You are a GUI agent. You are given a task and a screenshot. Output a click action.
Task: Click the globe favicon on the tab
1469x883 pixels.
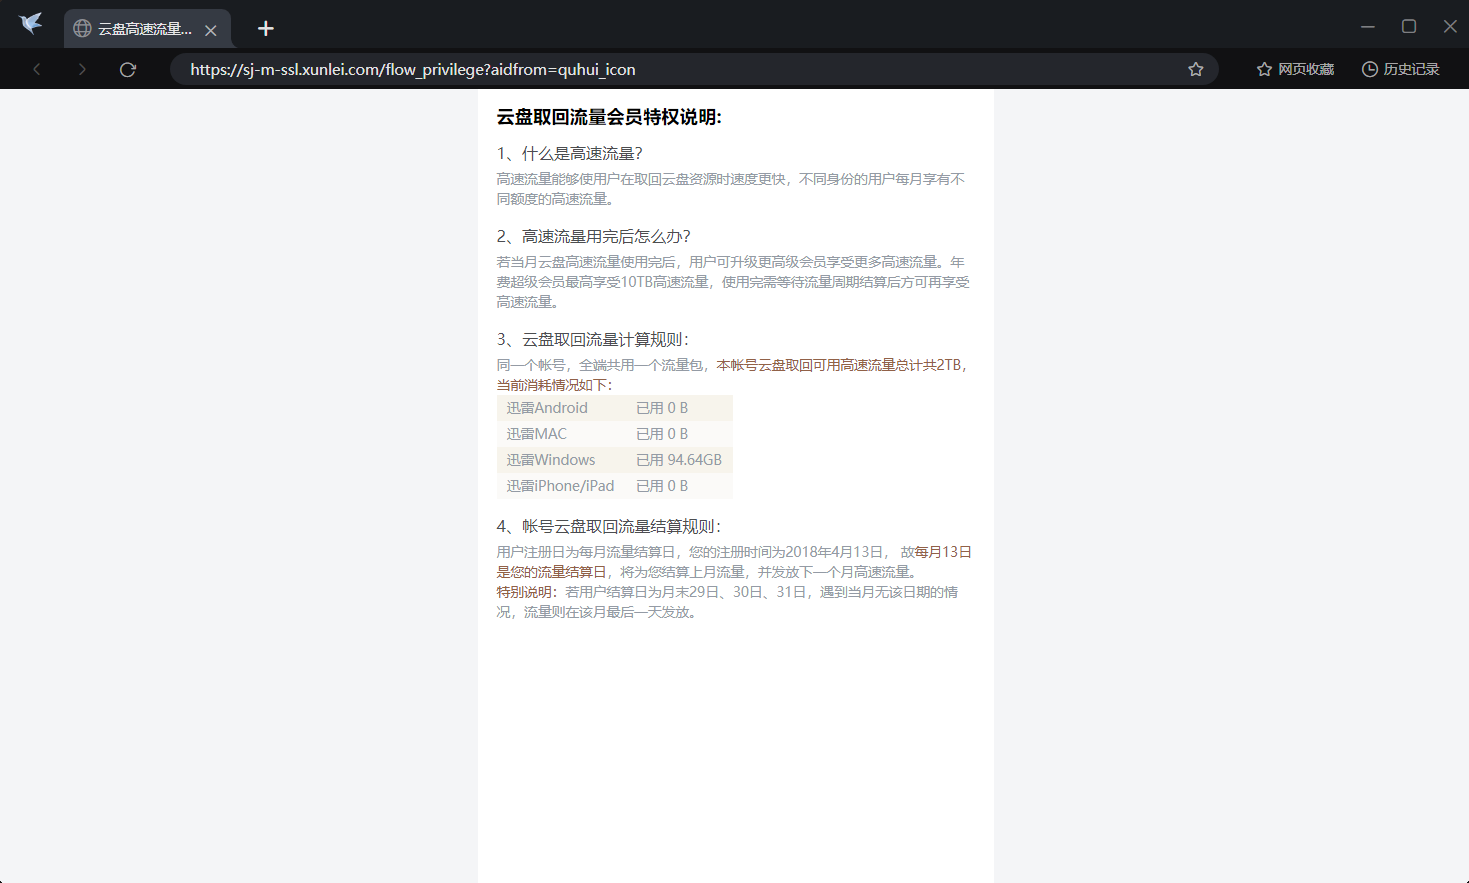click(x=82, y=29)
